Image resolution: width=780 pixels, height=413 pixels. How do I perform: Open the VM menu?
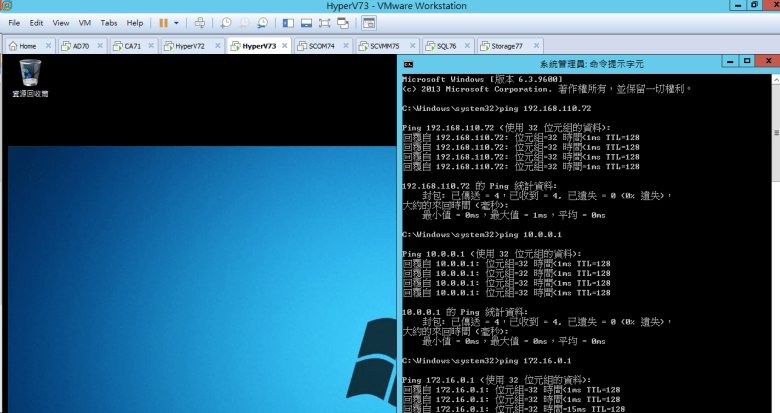[x=84, y=22]
